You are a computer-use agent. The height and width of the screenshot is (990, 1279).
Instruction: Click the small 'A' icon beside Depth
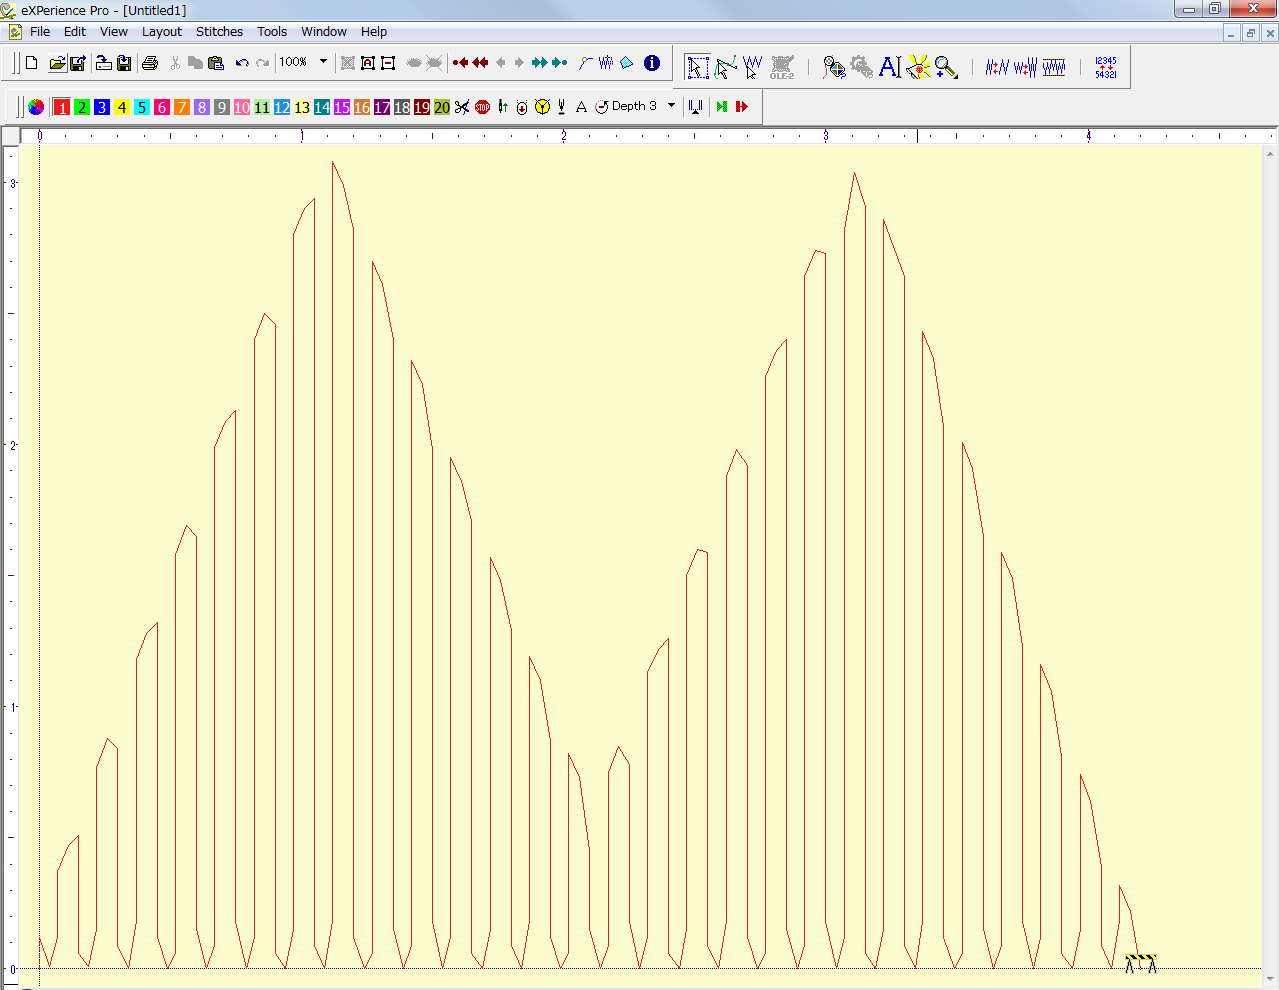[x=581, y=107]
